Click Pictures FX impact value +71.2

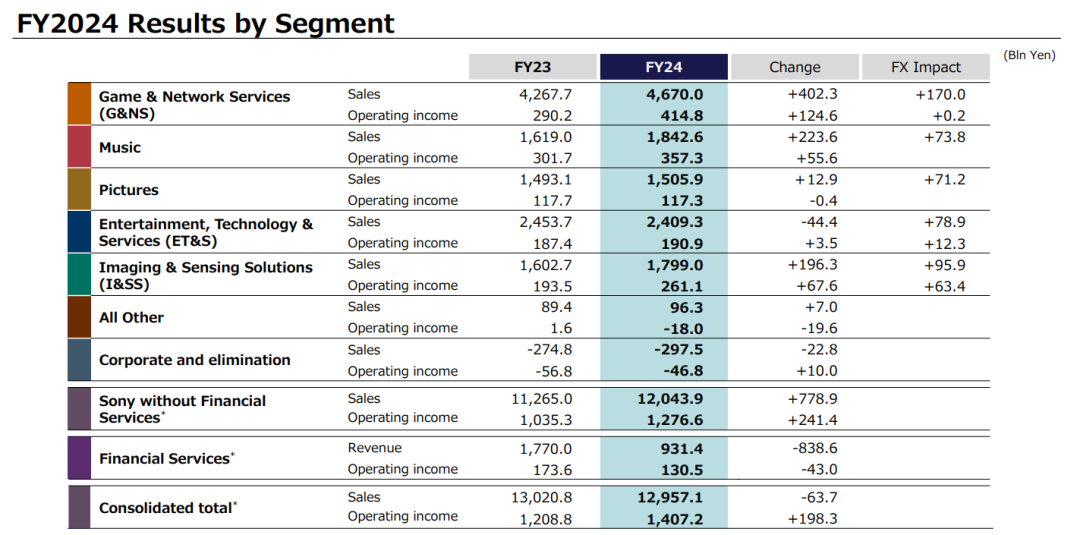pos(945,180)
